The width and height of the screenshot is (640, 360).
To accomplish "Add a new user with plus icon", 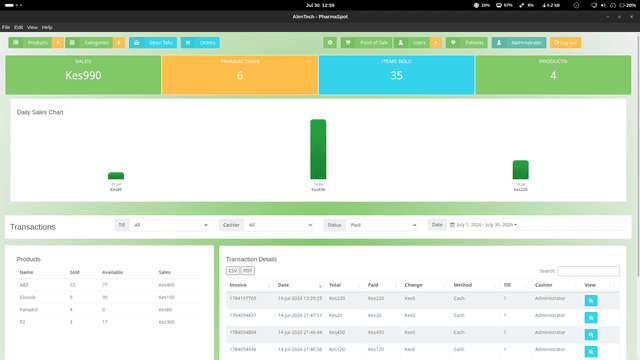I will 436,42.
